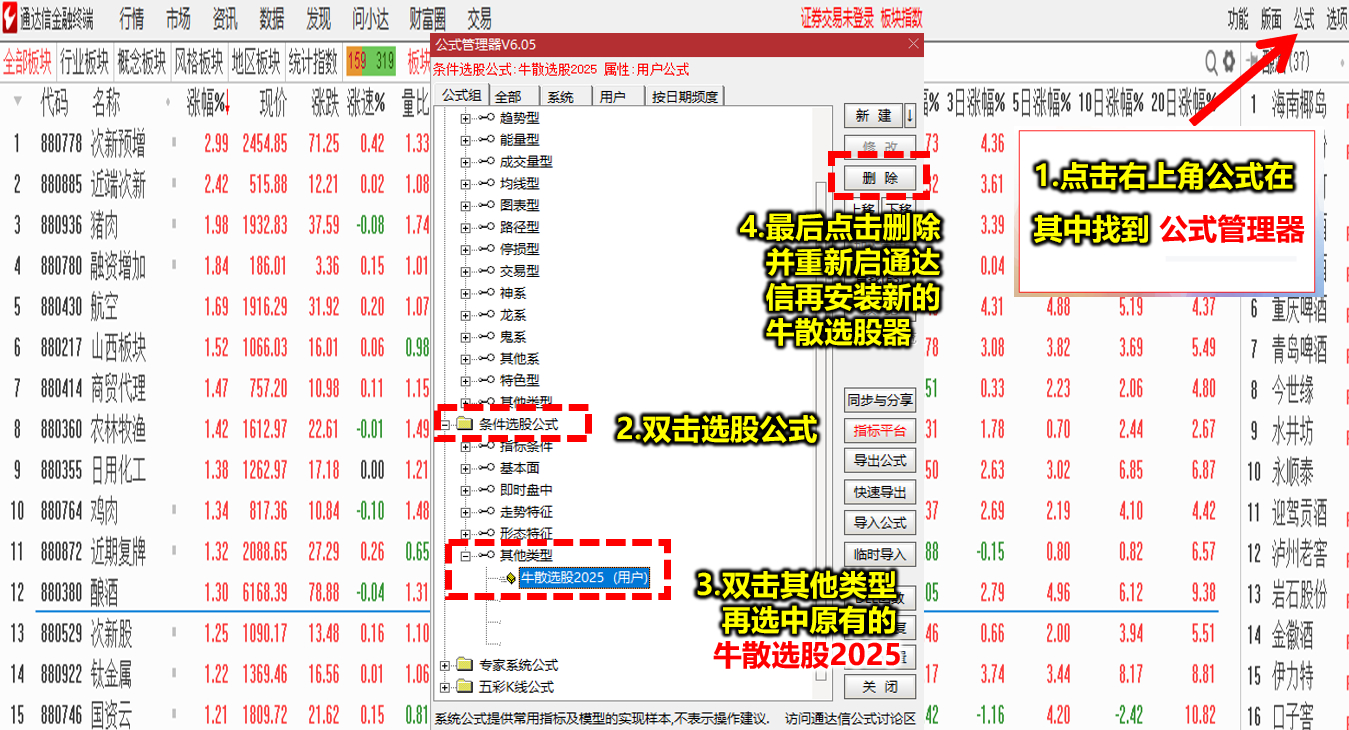
Task: Open the 功能 menu
Action: coord(1238,18)
